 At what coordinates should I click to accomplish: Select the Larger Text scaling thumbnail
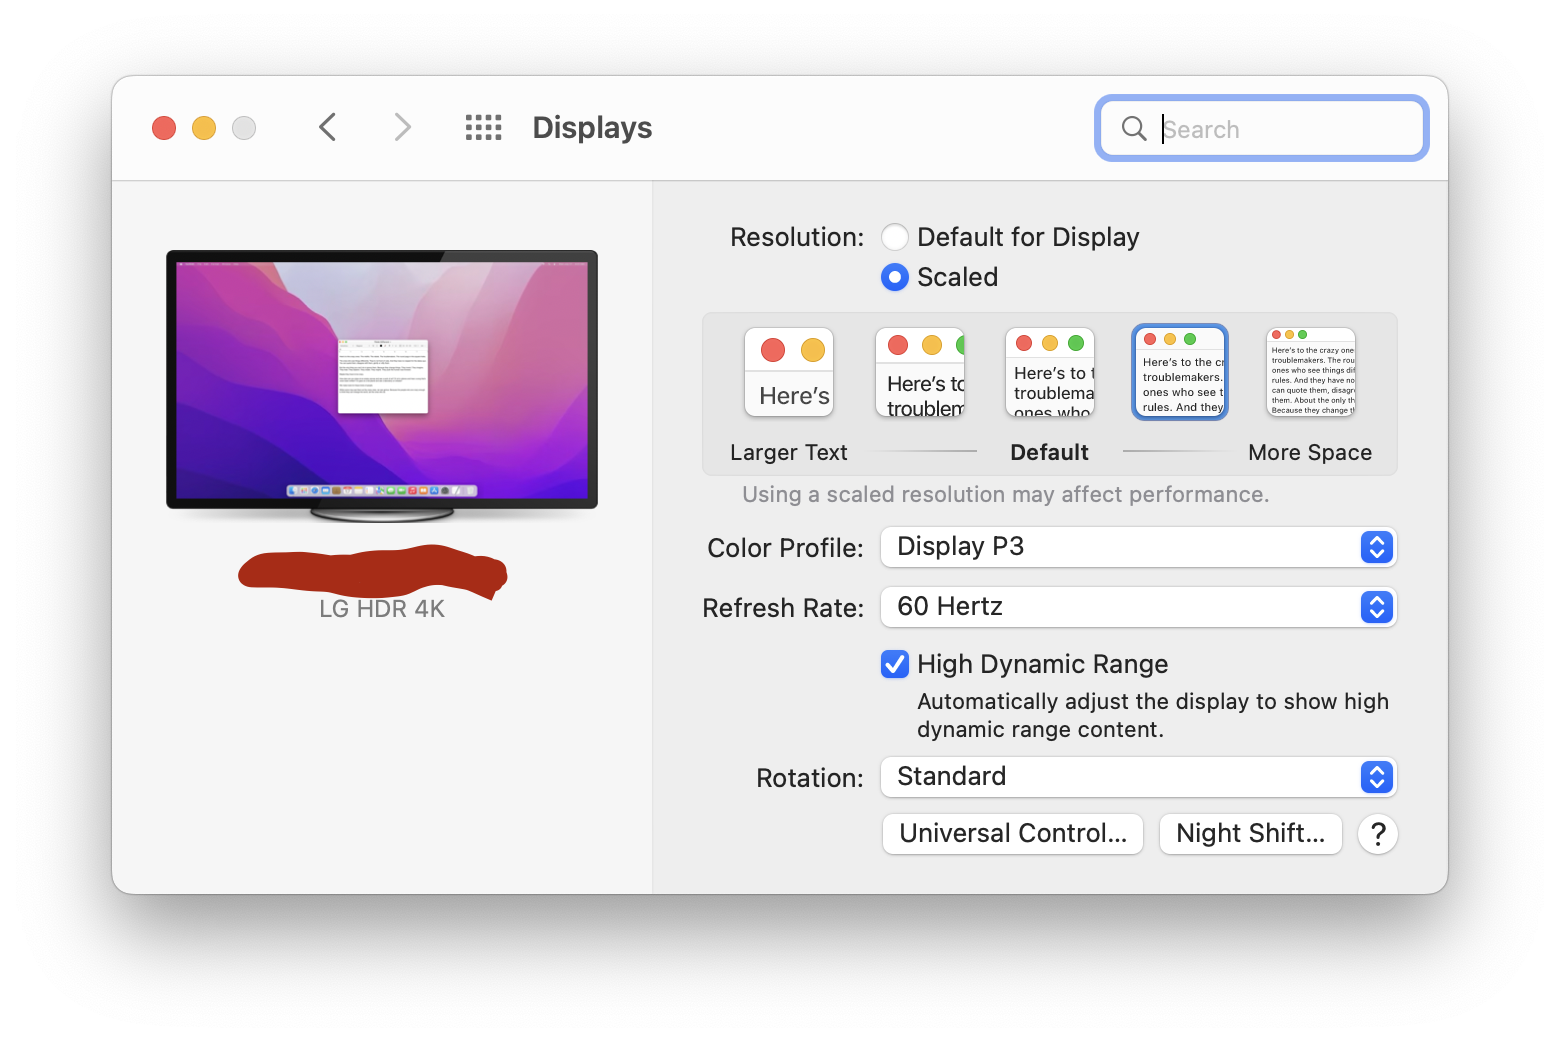(x=789, y=372)
